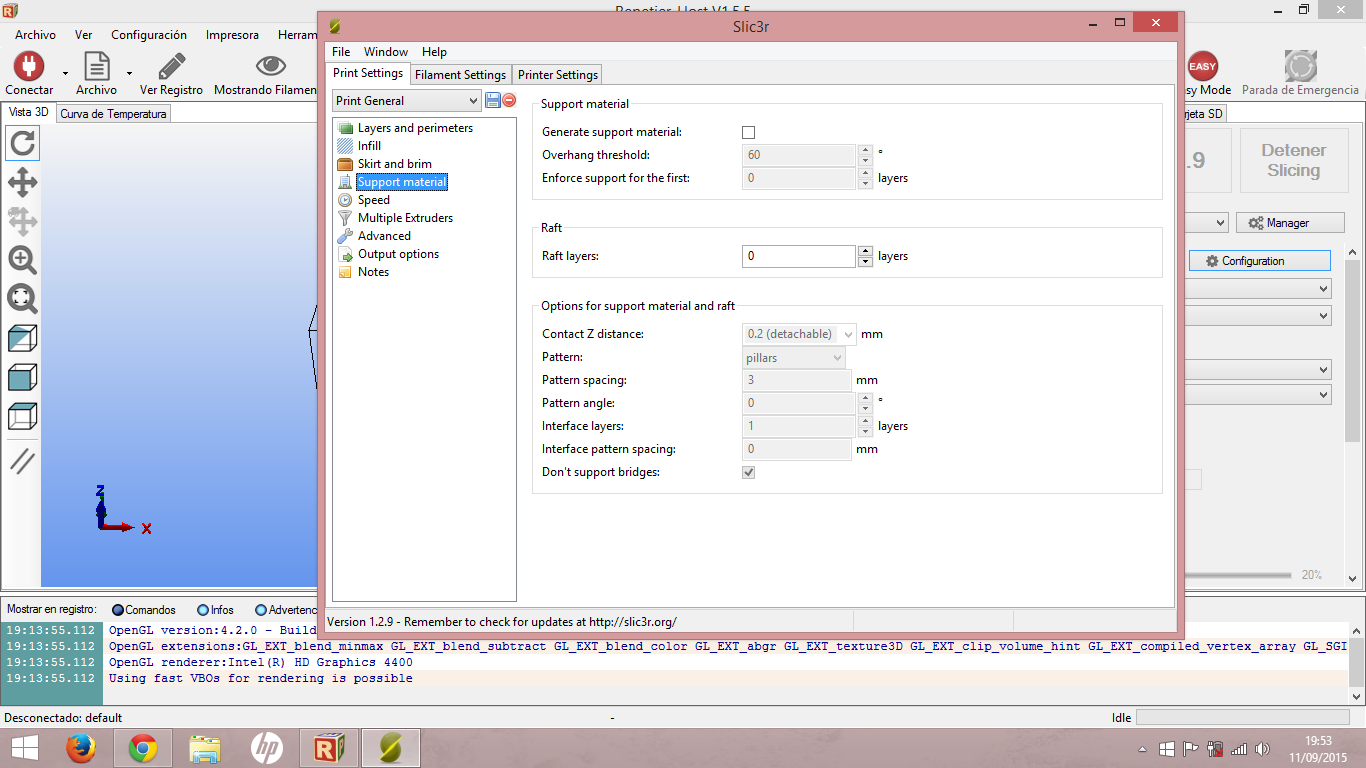Image resolution: width=1366 pixels, height=768 pixels.
Task: Select Skirt and brim settings
Action: pos(395,164)
